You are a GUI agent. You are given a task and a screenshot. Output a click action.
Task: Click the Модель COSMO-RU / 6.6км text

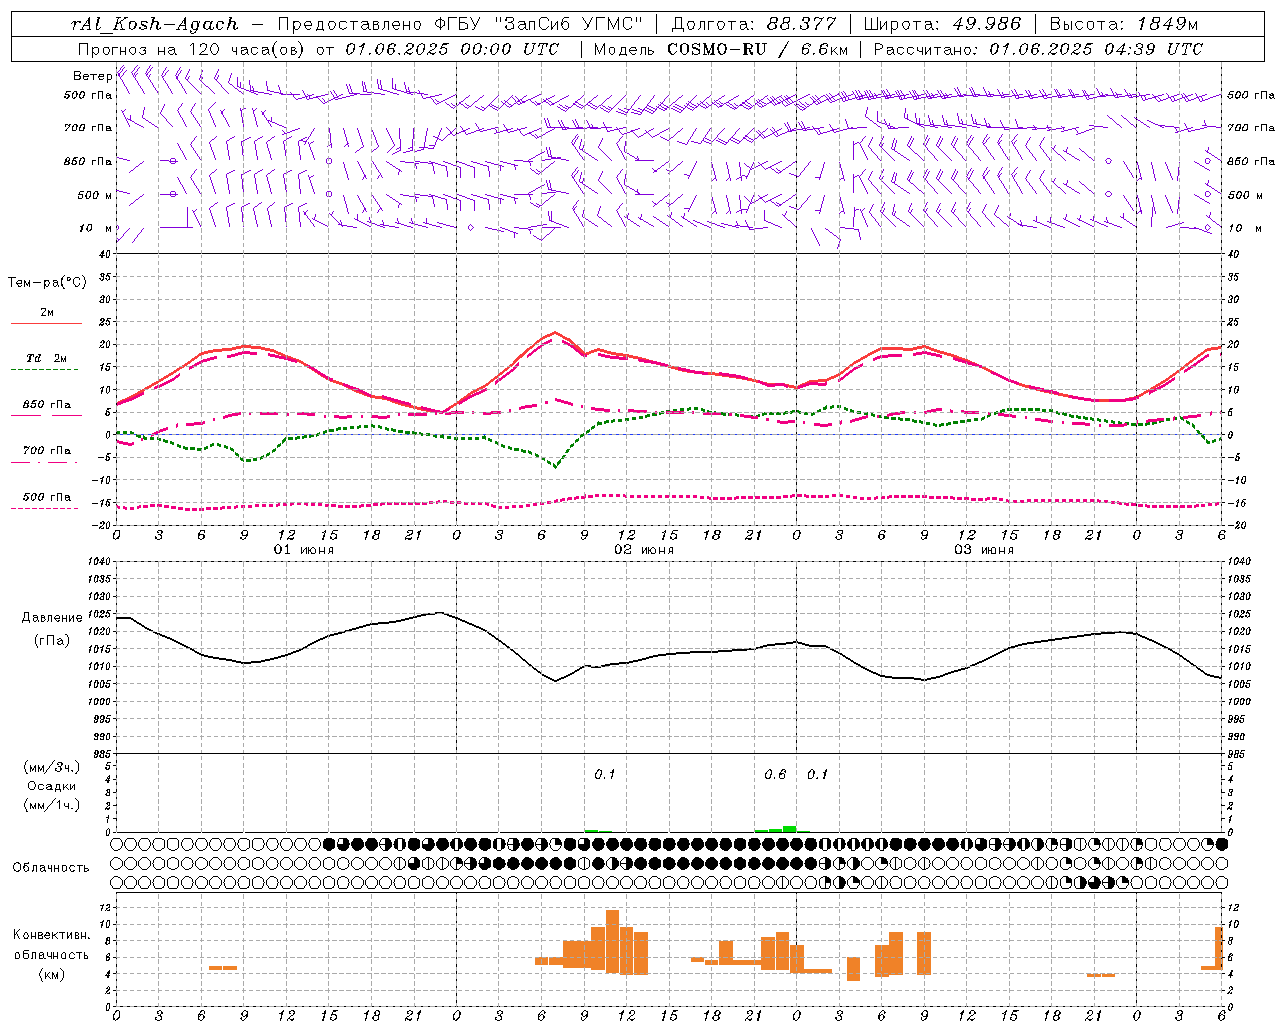pos(720,49)
